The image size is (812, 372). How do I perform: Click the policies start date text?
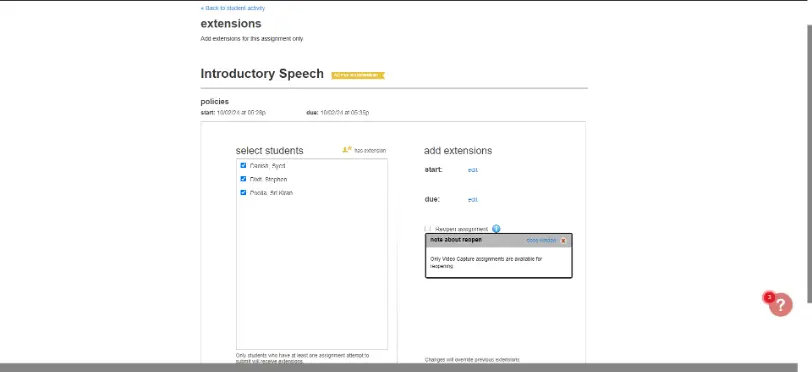[233, 112]
